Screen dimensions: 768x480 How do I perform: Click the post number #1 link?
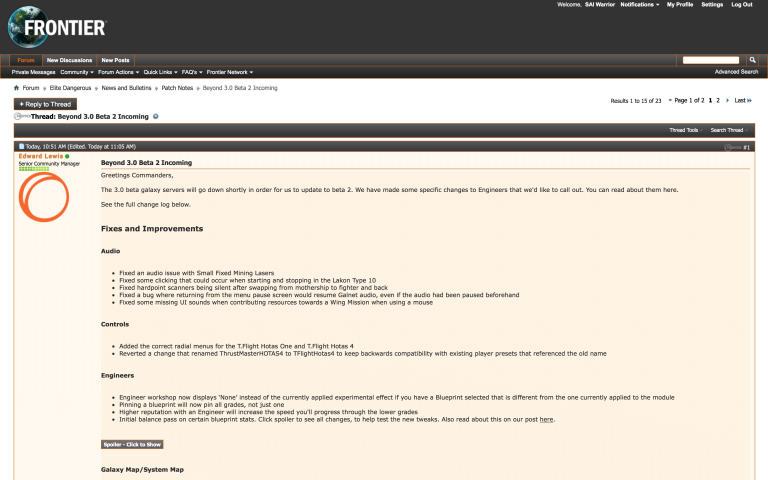pyautogui.click(x=746, y=147)
